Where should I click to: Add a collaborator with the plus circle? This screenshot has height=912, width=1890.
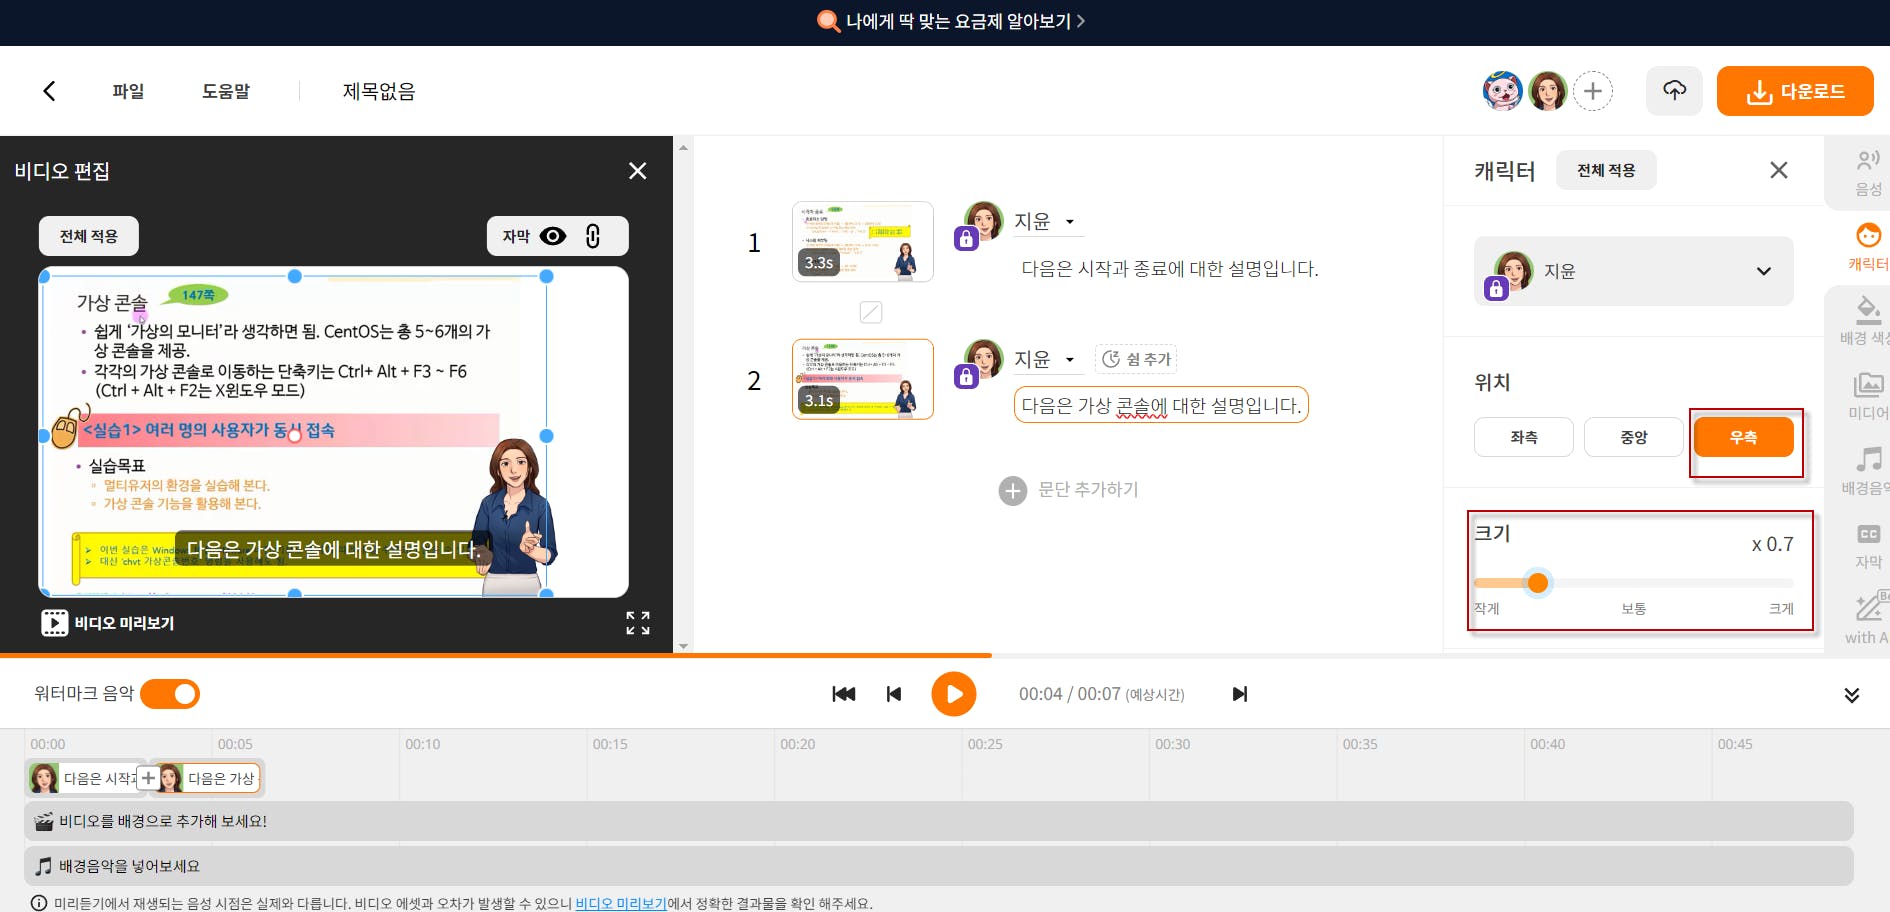pos(1593,91)
